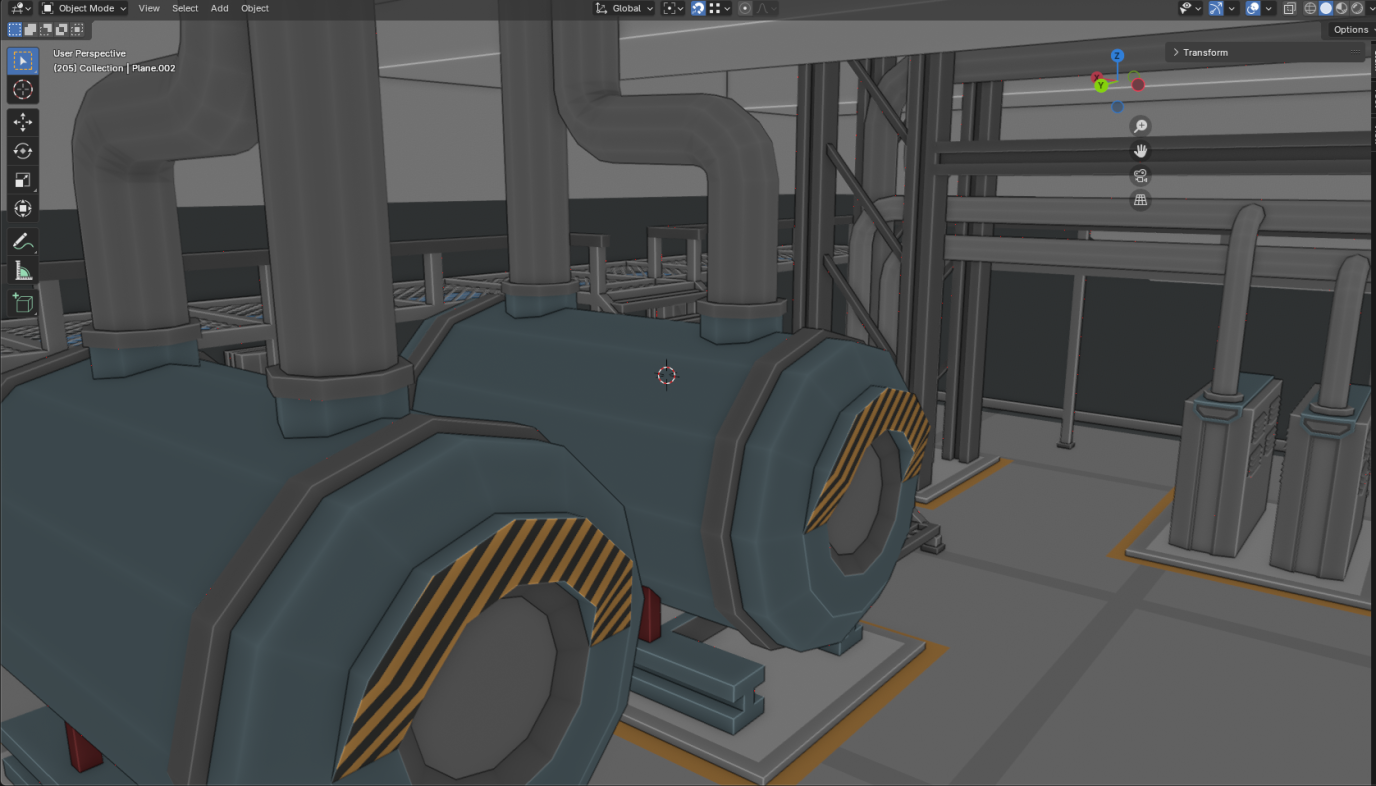Open the View menu

[149, 8]
